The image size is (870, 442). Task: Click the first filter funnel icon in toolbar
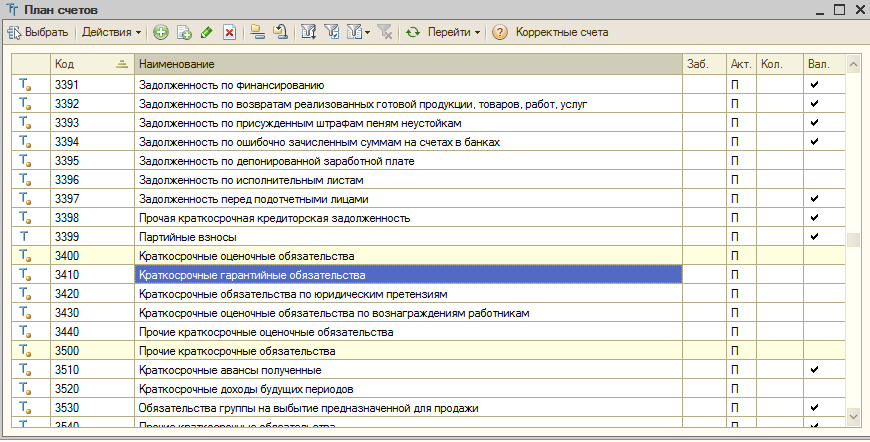(309, 33)
